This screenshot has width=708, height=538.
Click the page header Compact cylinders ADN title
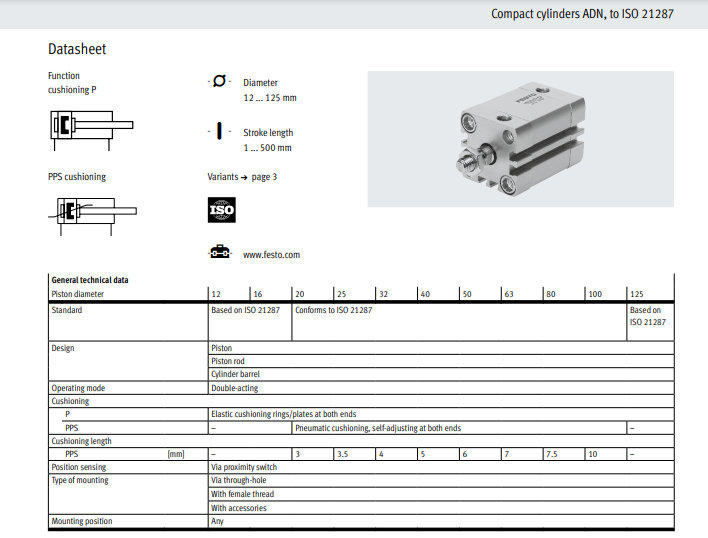point(582,14)
